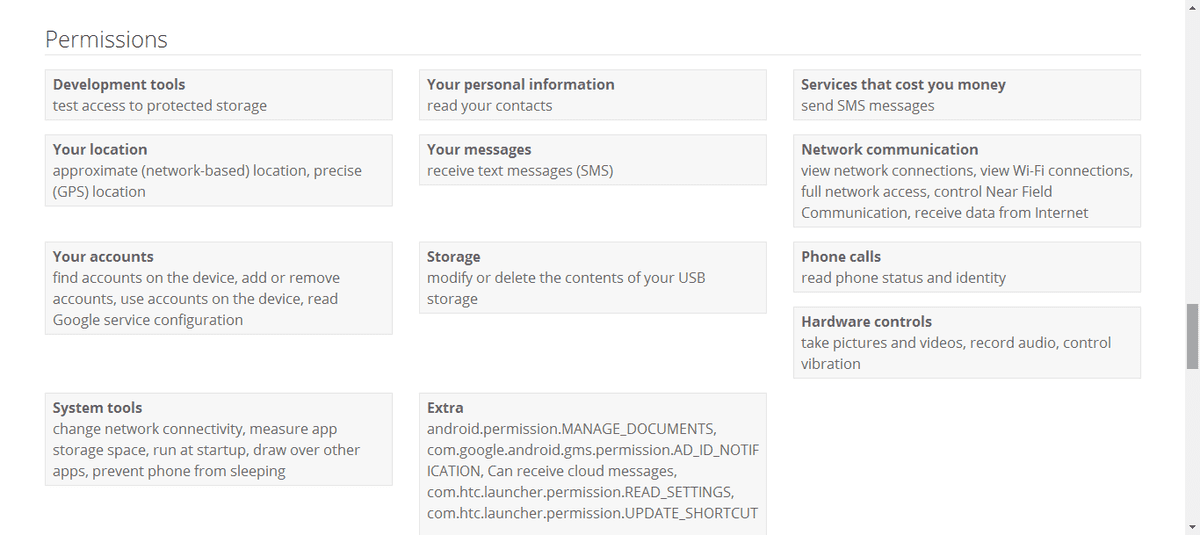The image size is (1200, 535).
Task: Click the Hardware controls title
Action: point(866,322)
